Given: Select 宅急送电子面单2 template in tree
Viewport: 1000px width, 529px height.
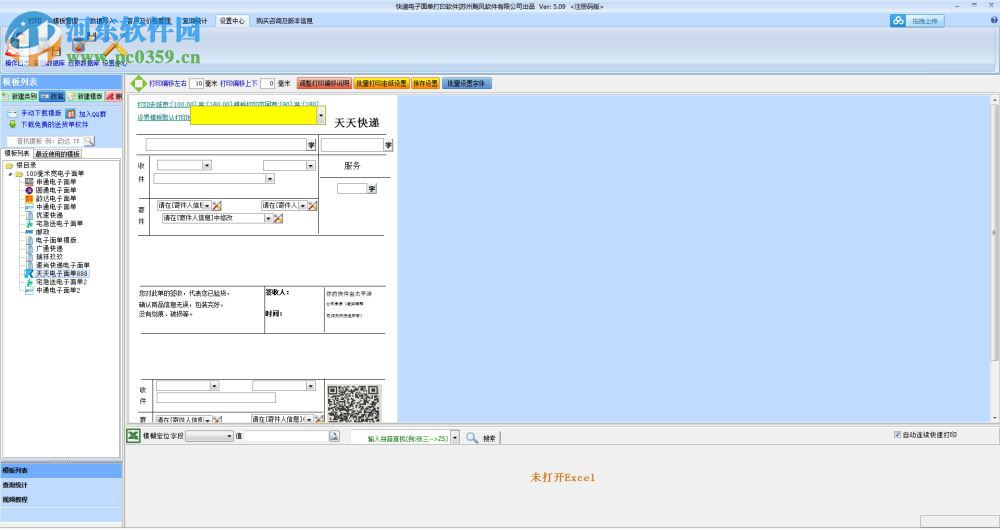Looking at the screenshot, I should pos(61,281).
